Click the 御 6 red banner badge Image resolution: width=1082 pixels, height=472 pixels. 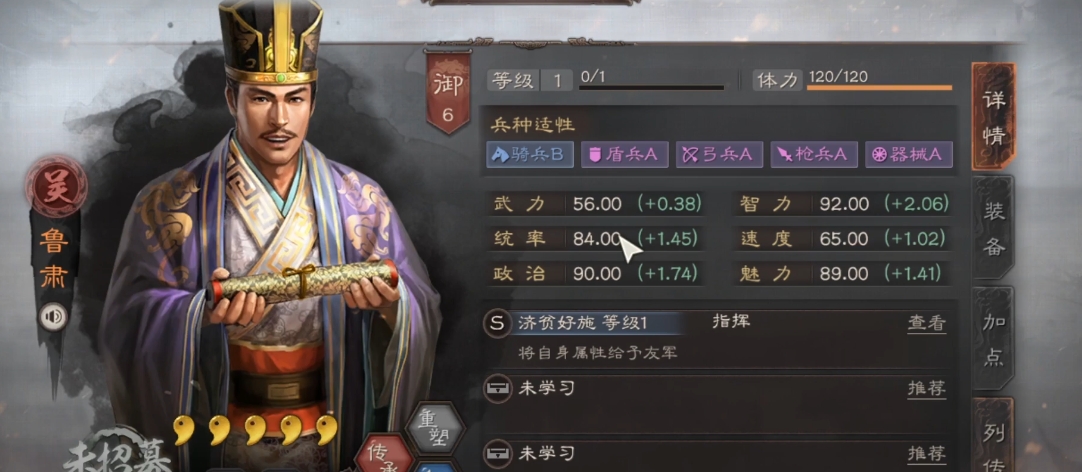point(448,91)
